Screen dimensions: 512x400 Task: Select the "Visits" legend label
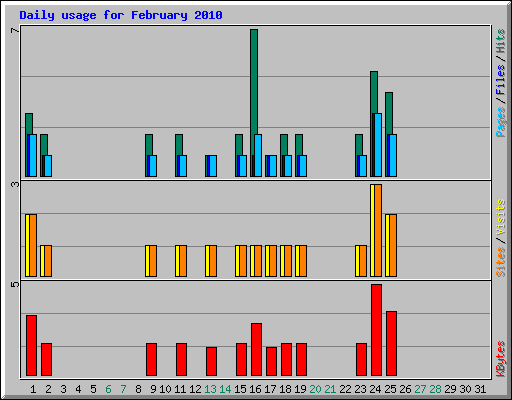[x=500, y=217]
